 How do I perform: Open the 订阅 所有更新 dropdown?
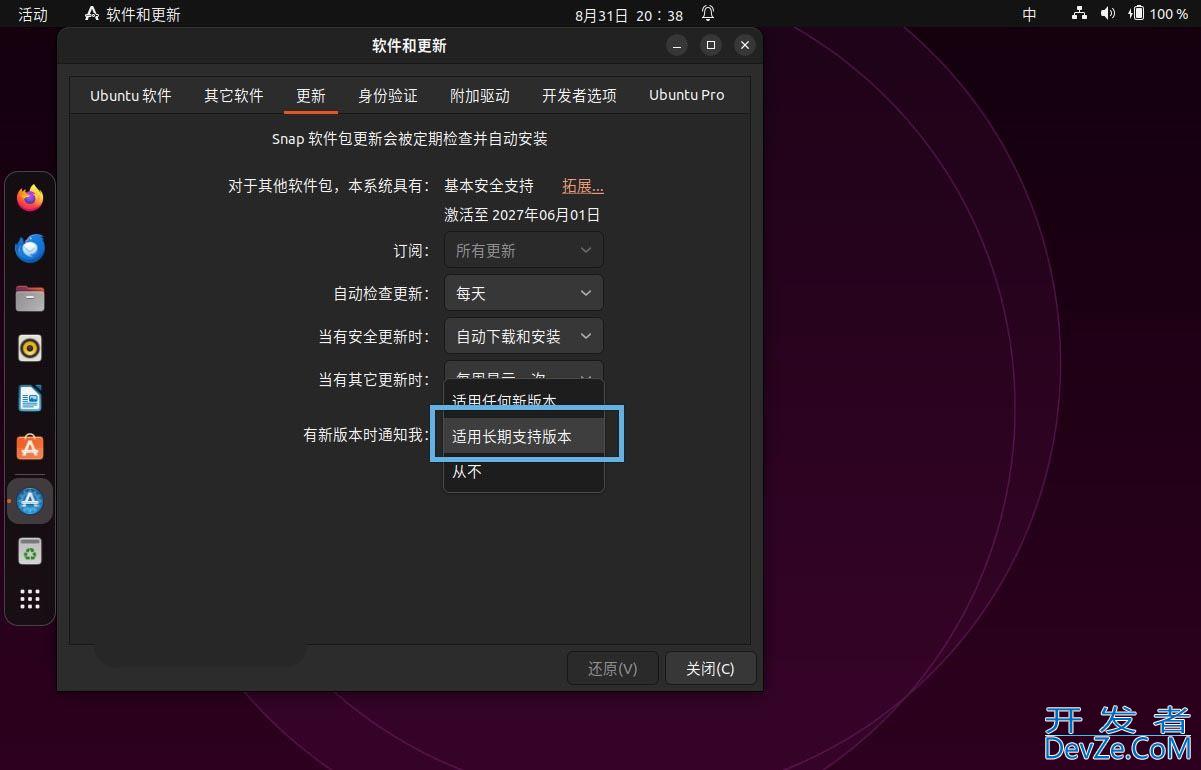pyautogui.click(x=524, y=250)
